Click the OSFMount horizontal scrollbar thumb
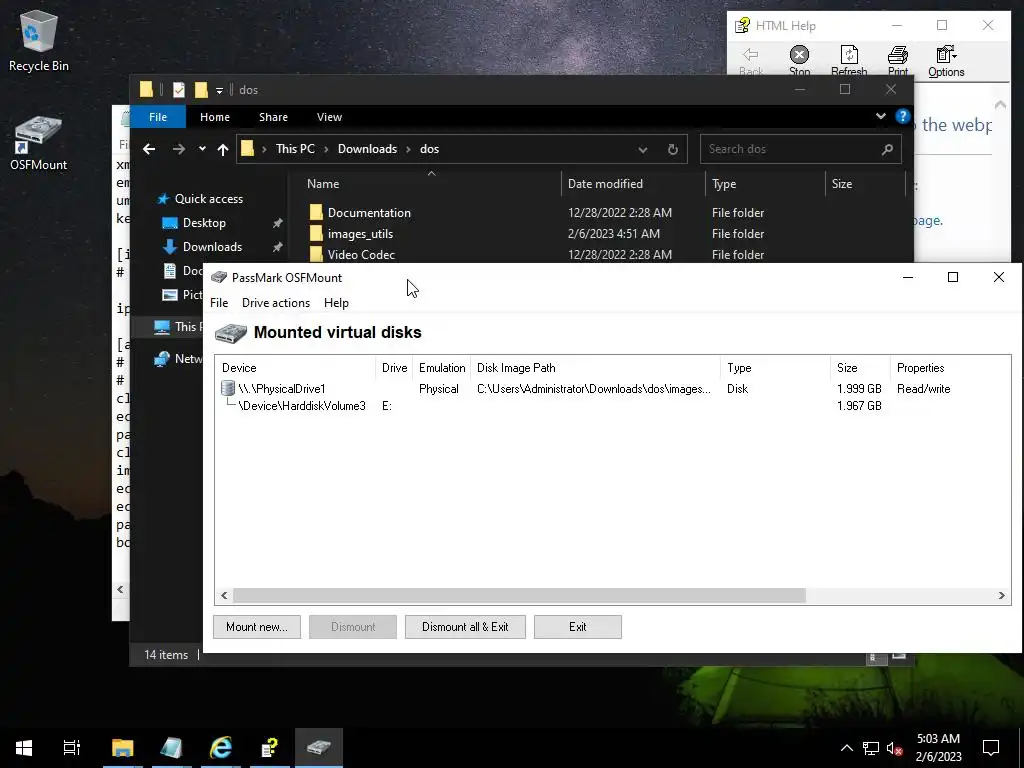 [519, 596]
